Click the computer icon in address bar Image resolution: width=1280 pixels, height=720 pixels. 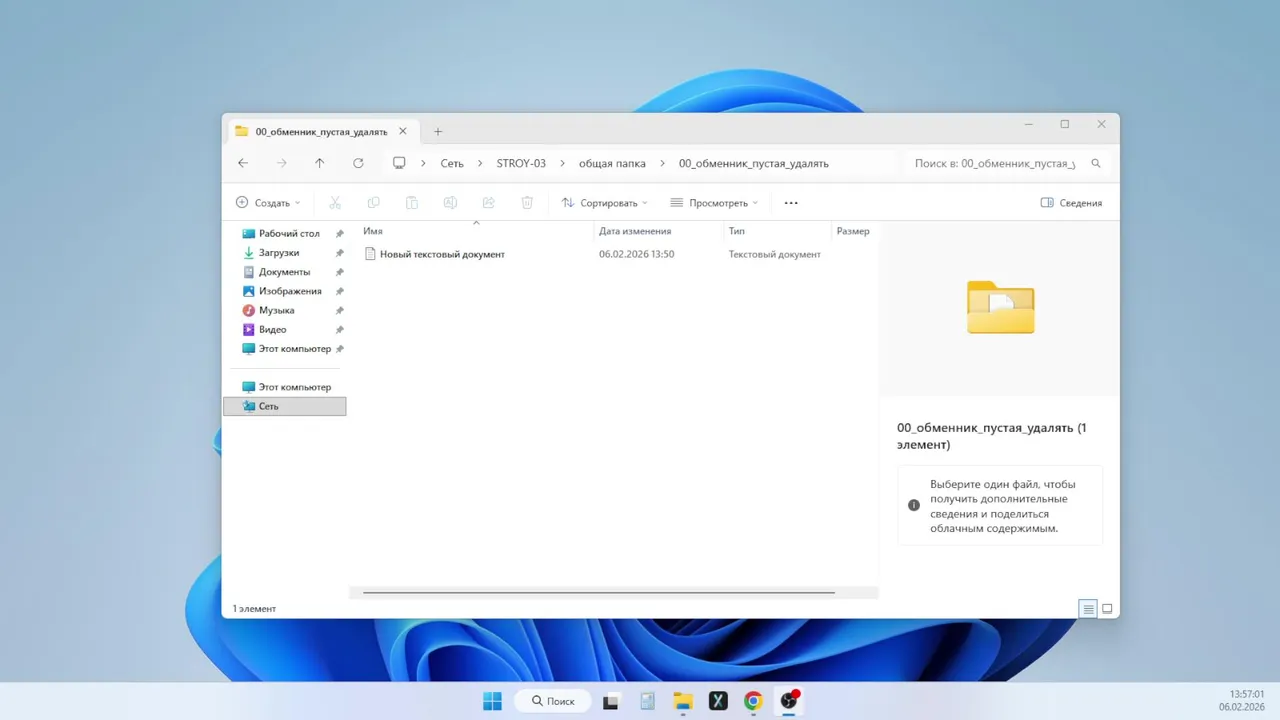coord(399,163)
